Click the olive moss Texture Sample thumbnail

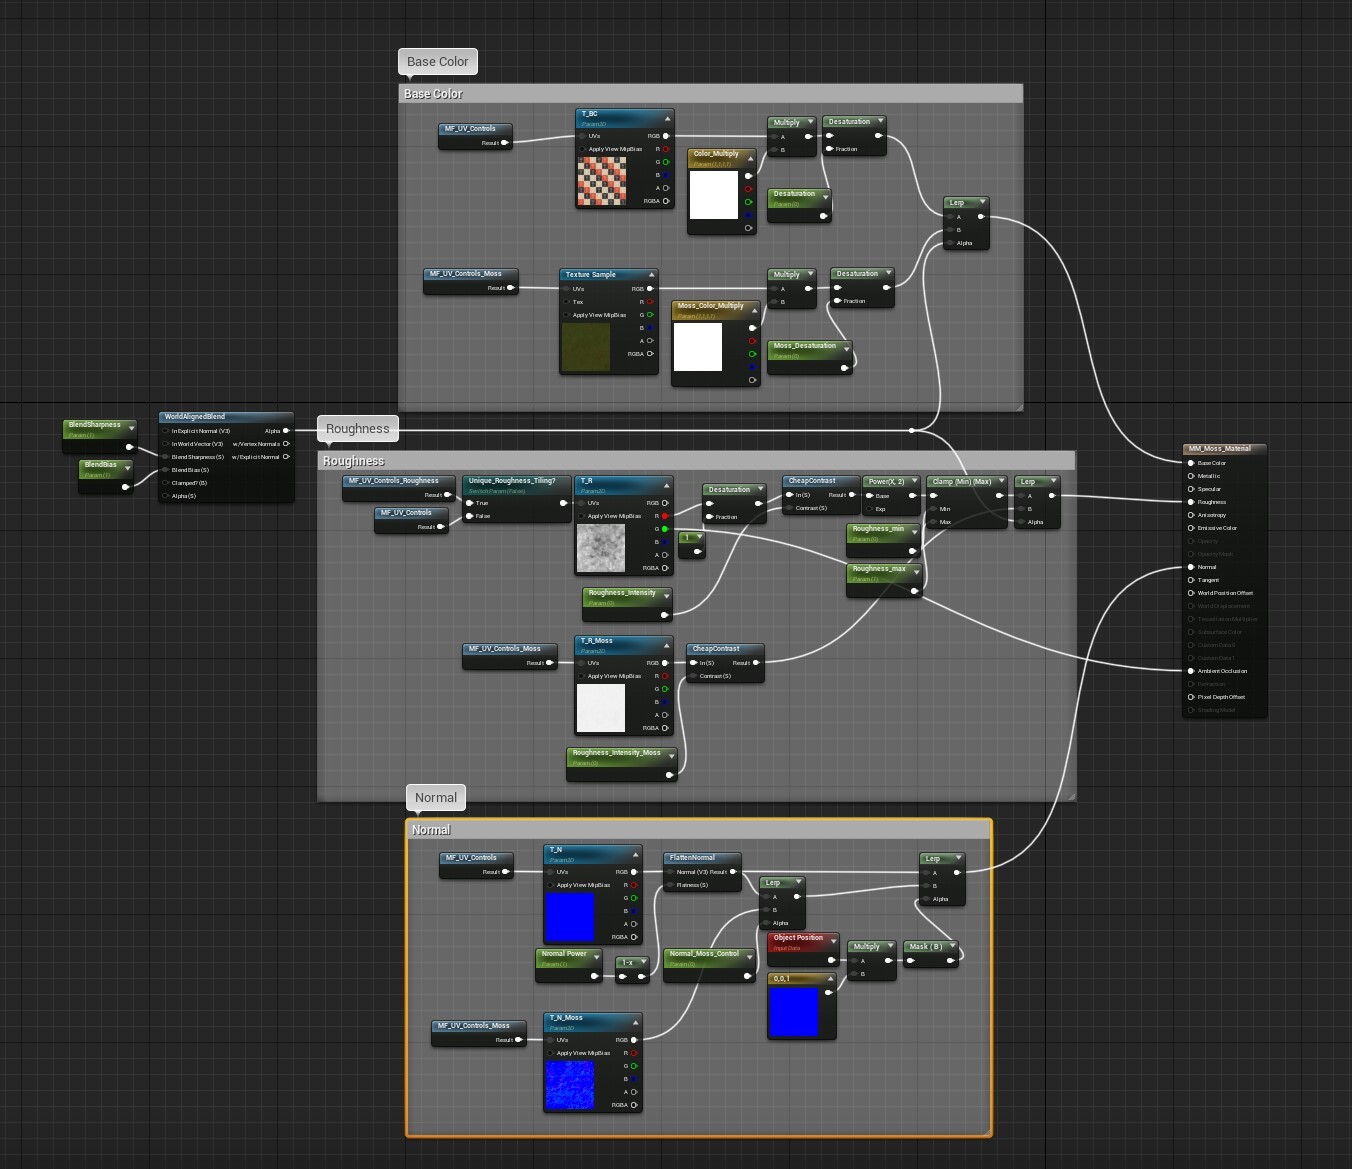(x=586, y=347)
